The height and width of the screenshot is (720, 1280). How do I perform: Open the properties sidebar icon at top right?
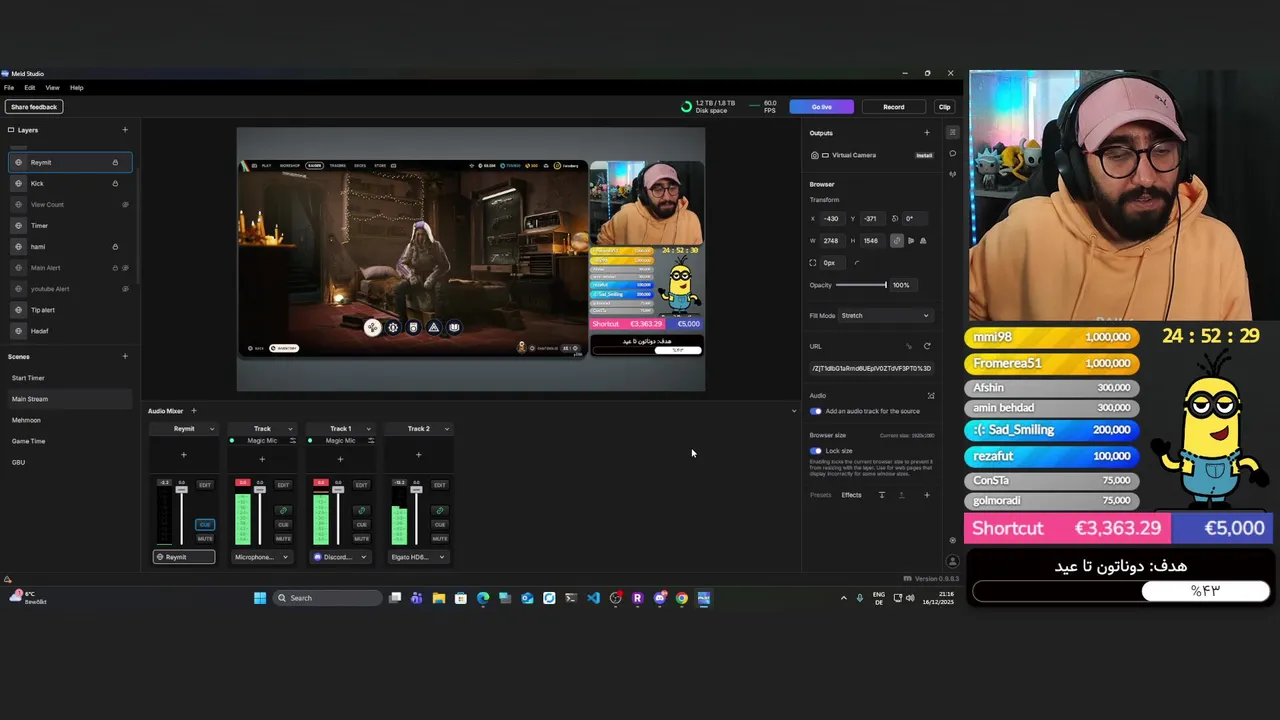[952, 132]
